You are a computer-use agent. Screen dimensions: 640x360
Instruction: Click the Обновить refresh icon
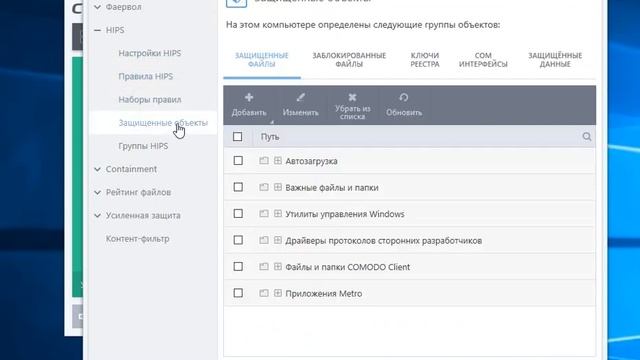pos(404,97)
